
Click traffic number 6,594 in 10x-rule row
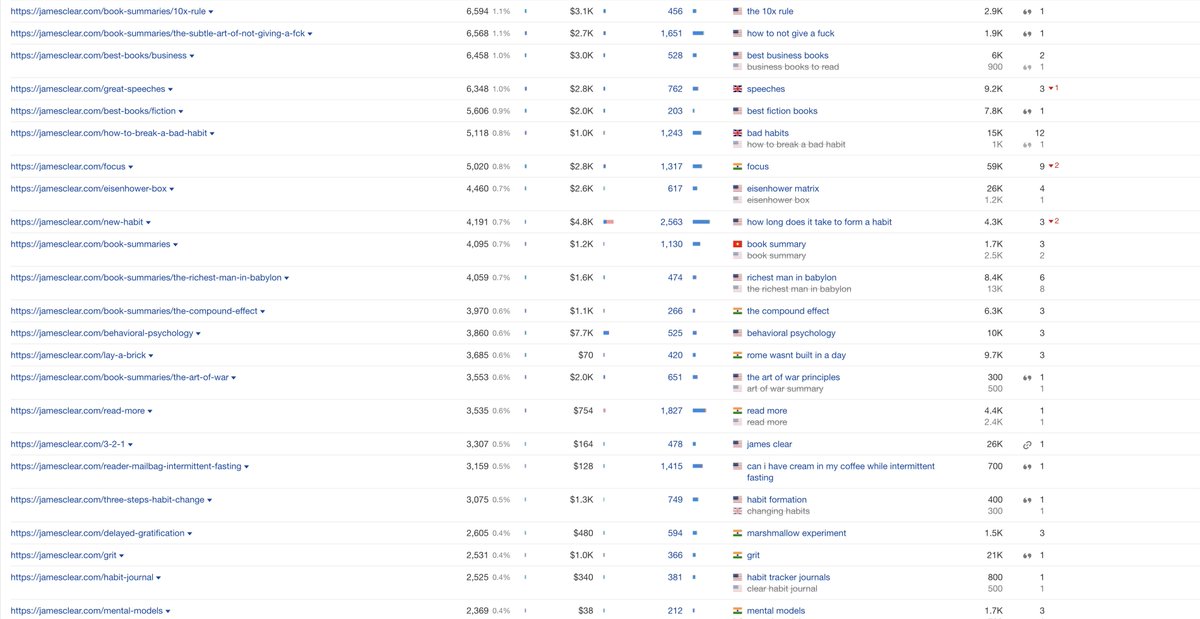coord(477,12)
